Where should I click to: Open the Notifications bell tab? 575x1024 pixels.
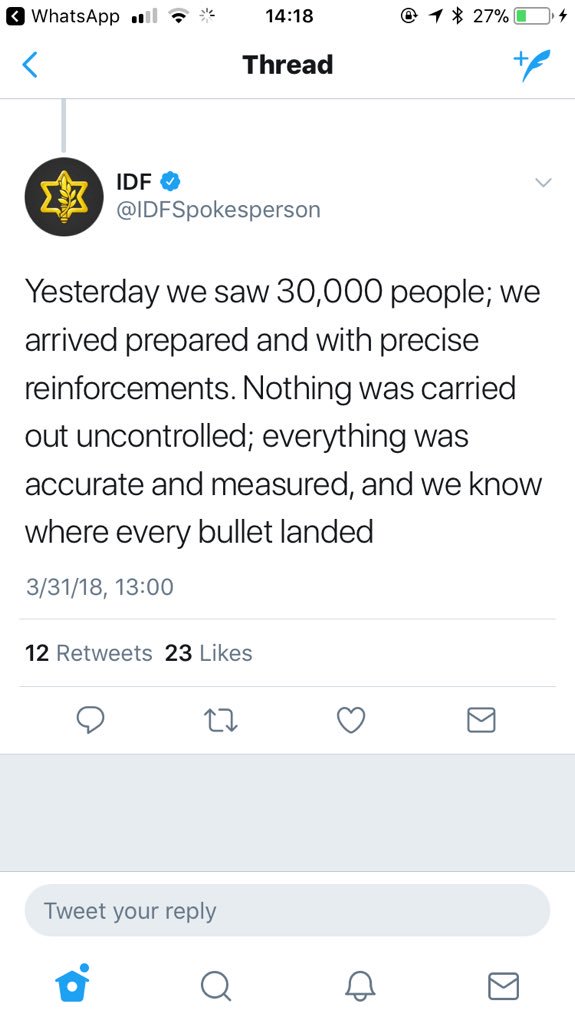pyautogui.click(x=360, y=985)
